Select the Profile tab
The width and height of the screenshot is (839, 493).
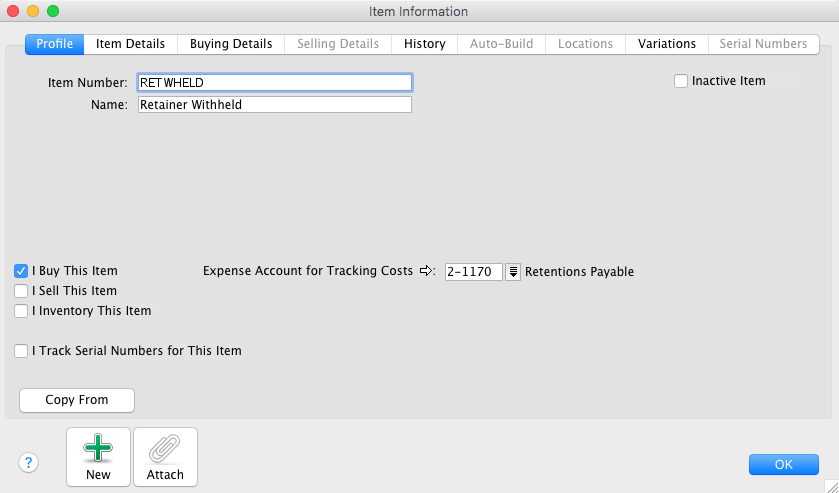tap(54, 44)
